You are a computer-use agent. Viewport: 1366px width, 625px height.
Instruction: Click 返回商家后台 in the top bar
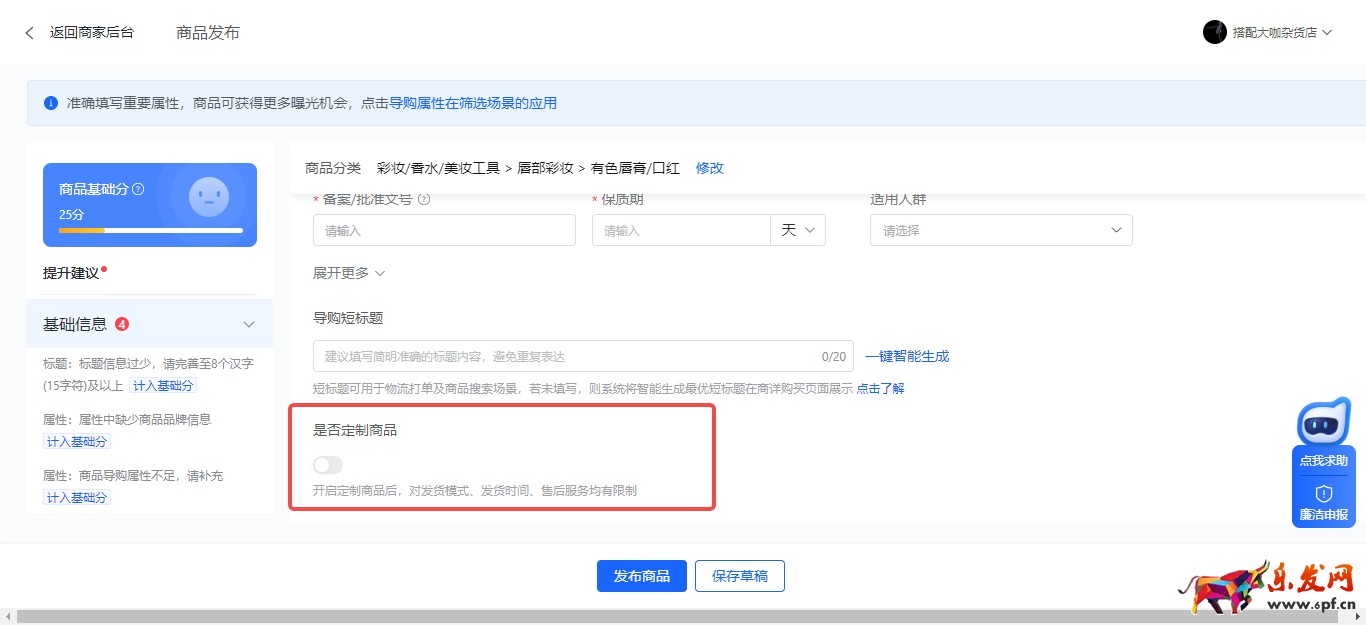coord(83,32)
